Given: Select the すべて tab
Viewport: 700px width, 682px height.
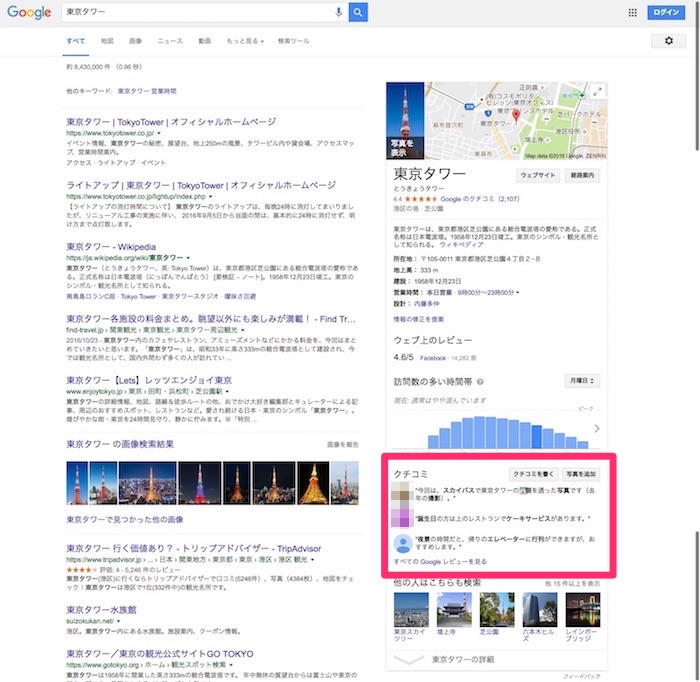Looking at the screenshot, I should (x=75, y=41).
